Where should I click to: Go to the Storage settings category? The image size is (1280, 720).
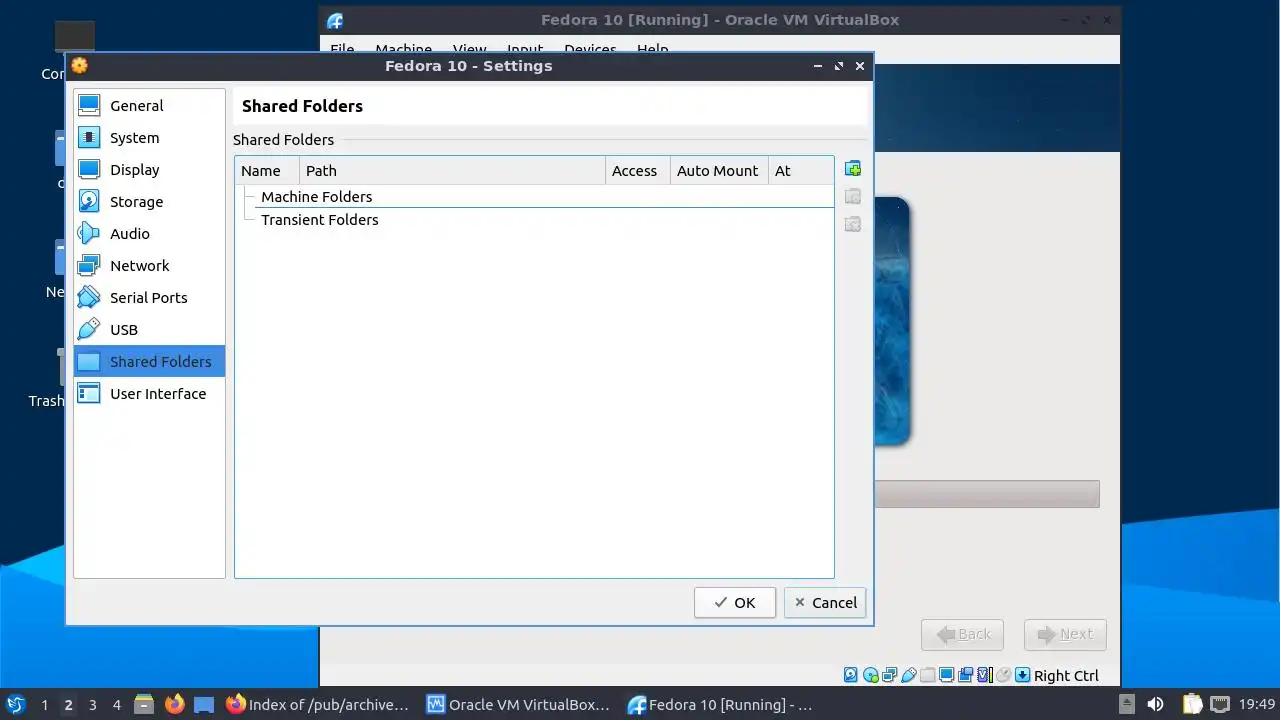pyautogui.click(x=150, y=202)
